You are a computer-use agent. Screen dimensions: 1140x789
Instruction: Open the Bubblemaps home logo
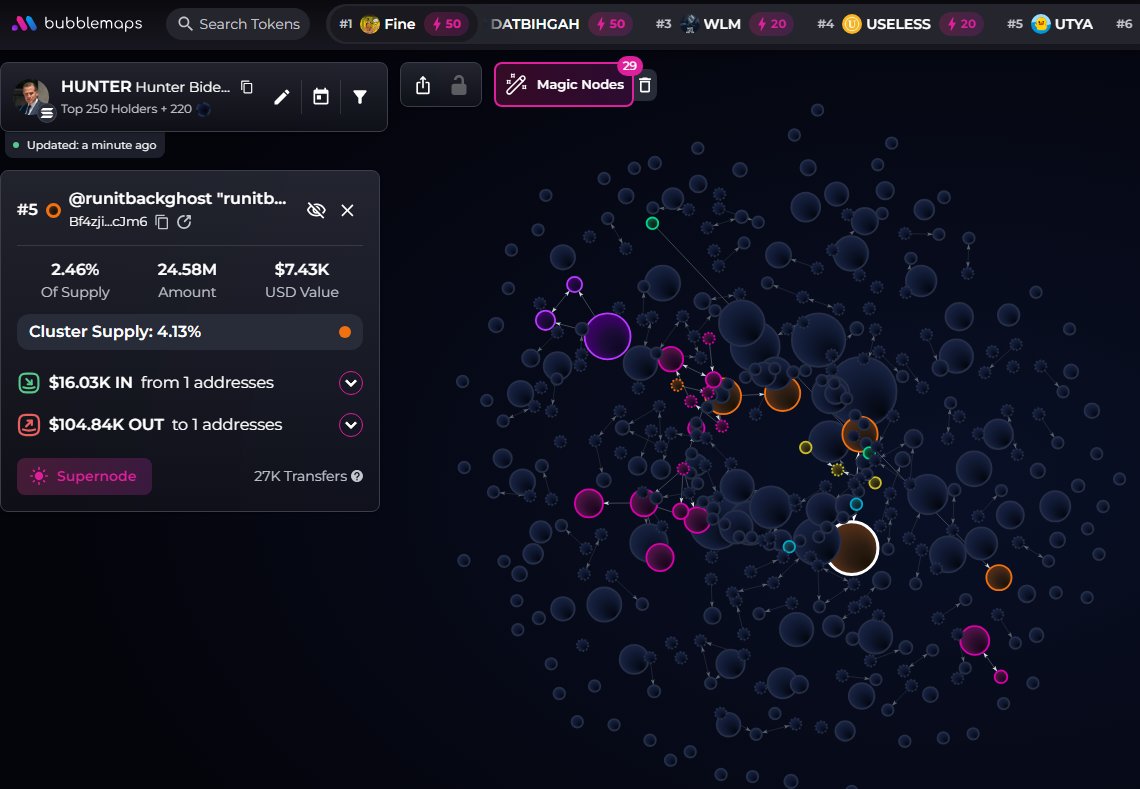pyautogui.click(x=77, y=23)
